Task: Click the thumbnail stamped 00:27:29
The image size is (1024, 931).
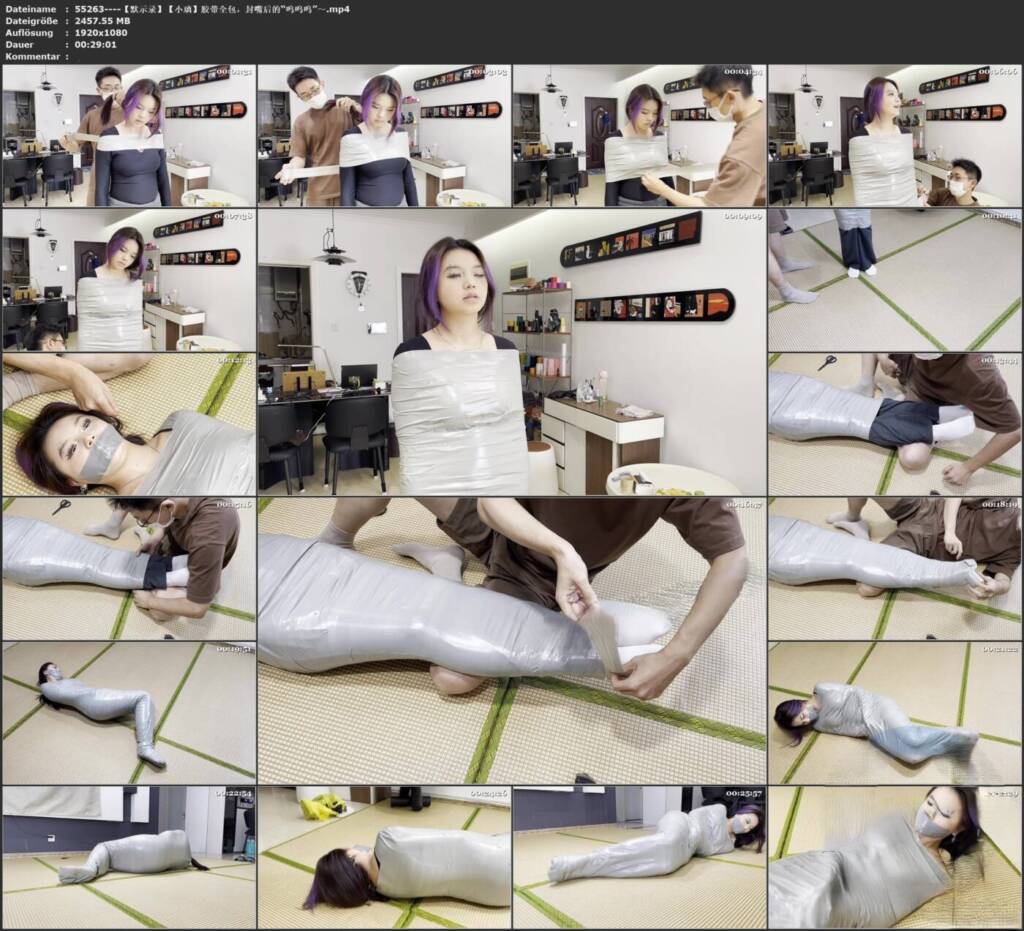Action: 895,857
